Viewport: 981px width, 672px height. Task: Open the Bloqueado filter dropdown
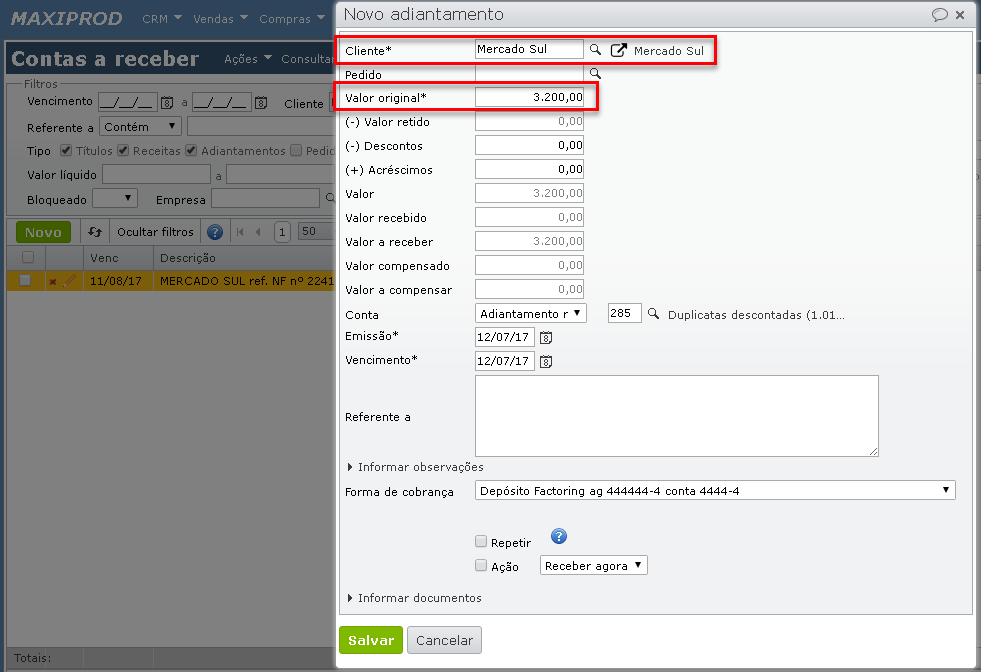pos(114,198)
